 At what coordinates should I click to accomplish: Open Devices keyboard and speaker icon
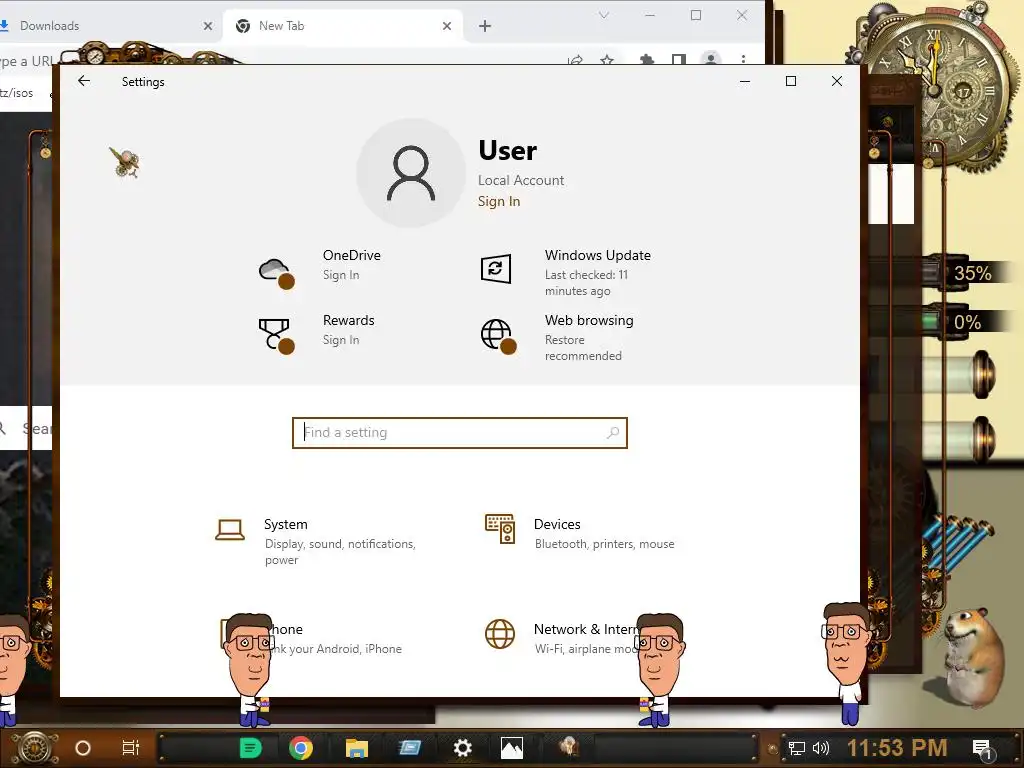(x=500, y=529)
